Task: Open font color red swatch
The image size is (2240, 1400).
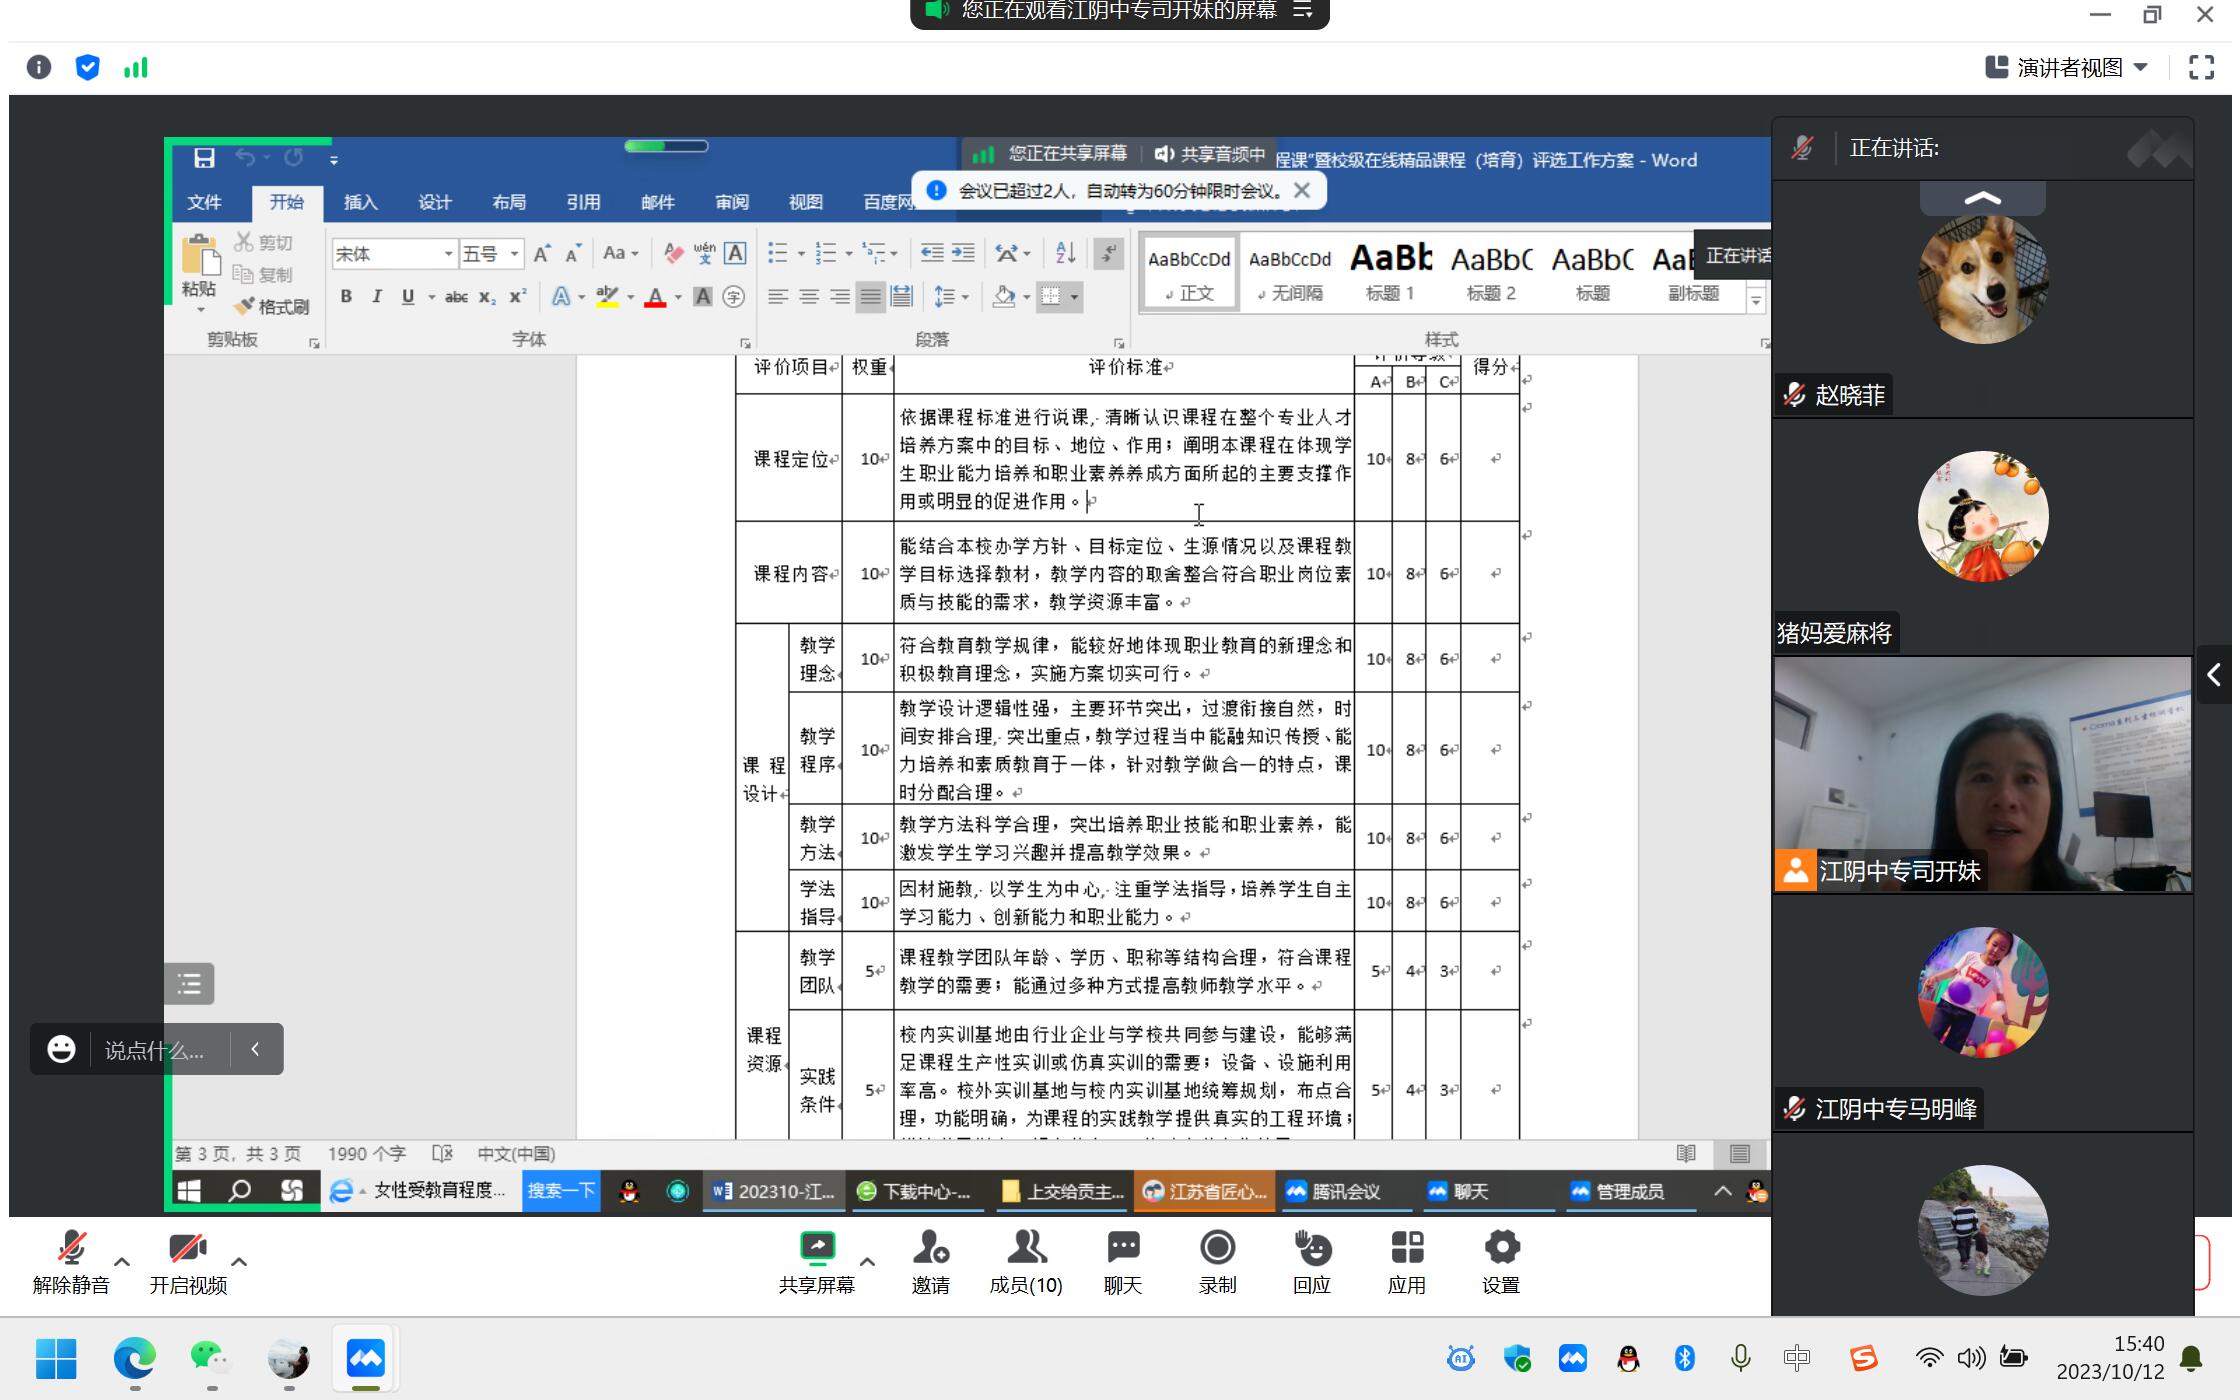Action: (x=655, y=296)
